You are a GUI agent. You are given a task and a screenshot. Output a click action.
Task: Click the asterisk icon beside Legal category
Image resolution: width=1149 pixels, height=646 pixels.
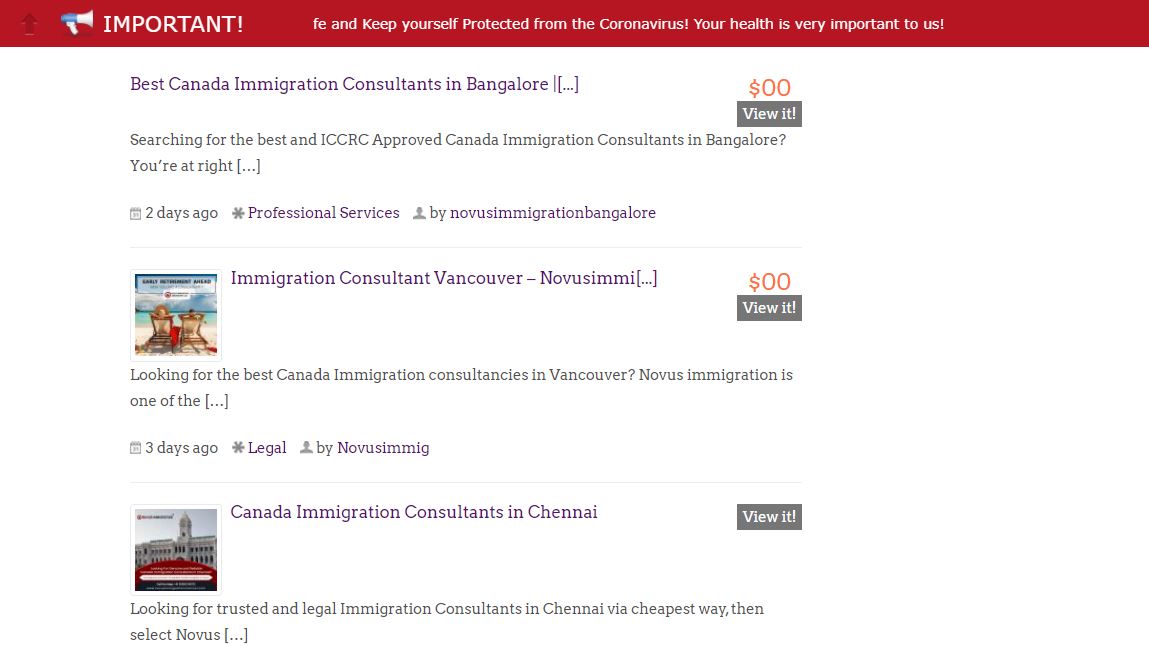pyautogui.click(x=238, y=448)
